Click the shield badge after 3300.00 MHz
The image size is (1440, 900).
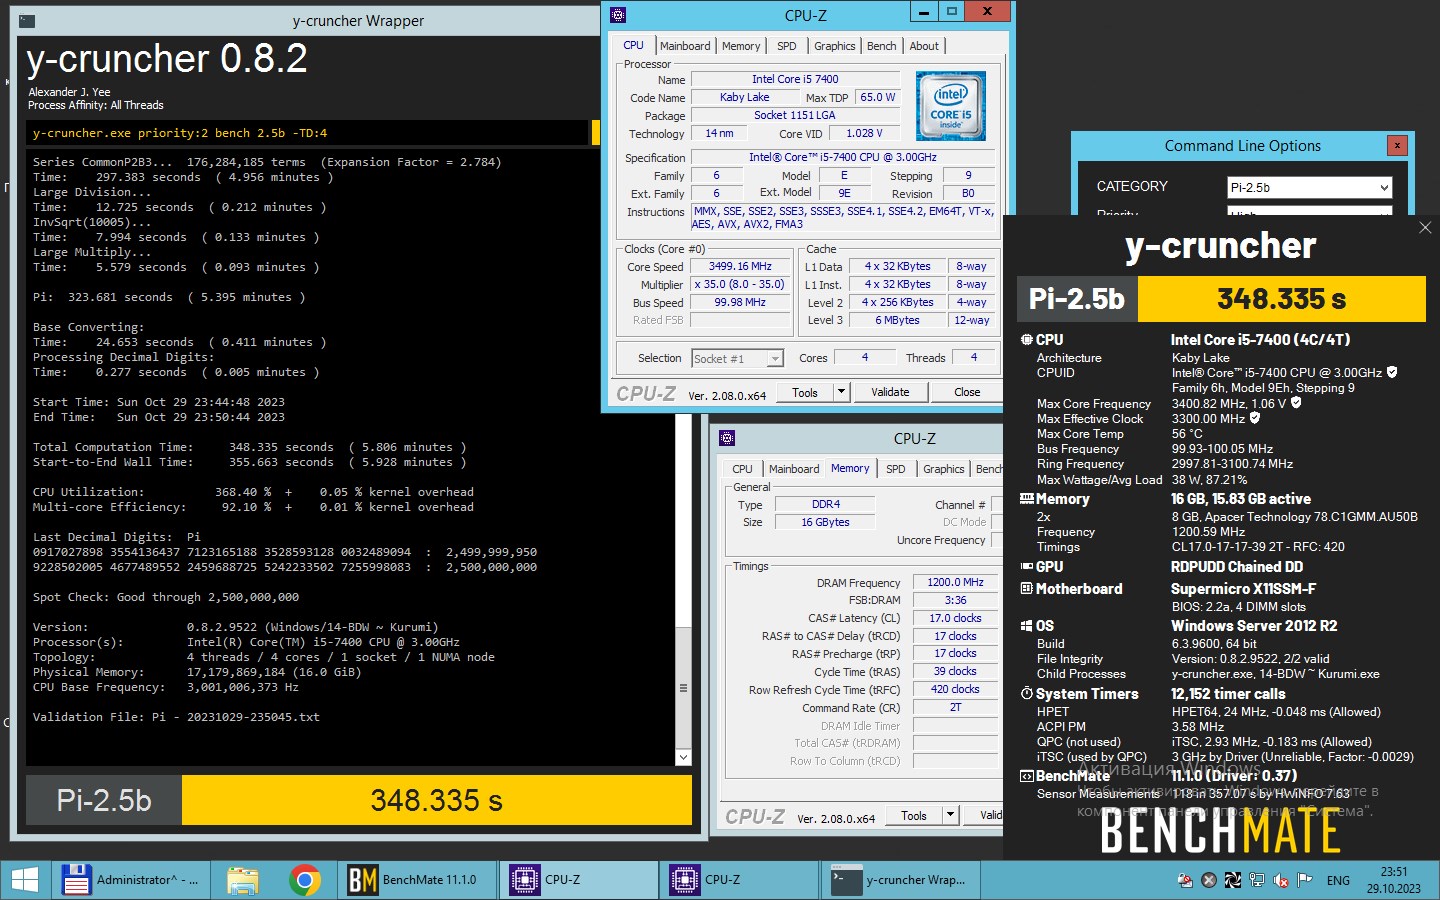1255,418
